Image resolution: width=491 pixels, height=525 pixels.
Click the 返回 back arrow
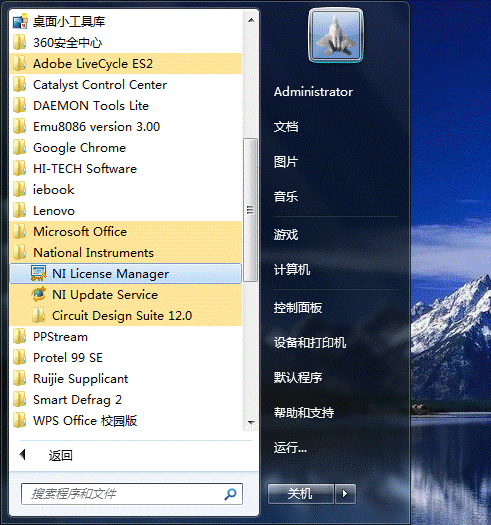coord(22,455)
